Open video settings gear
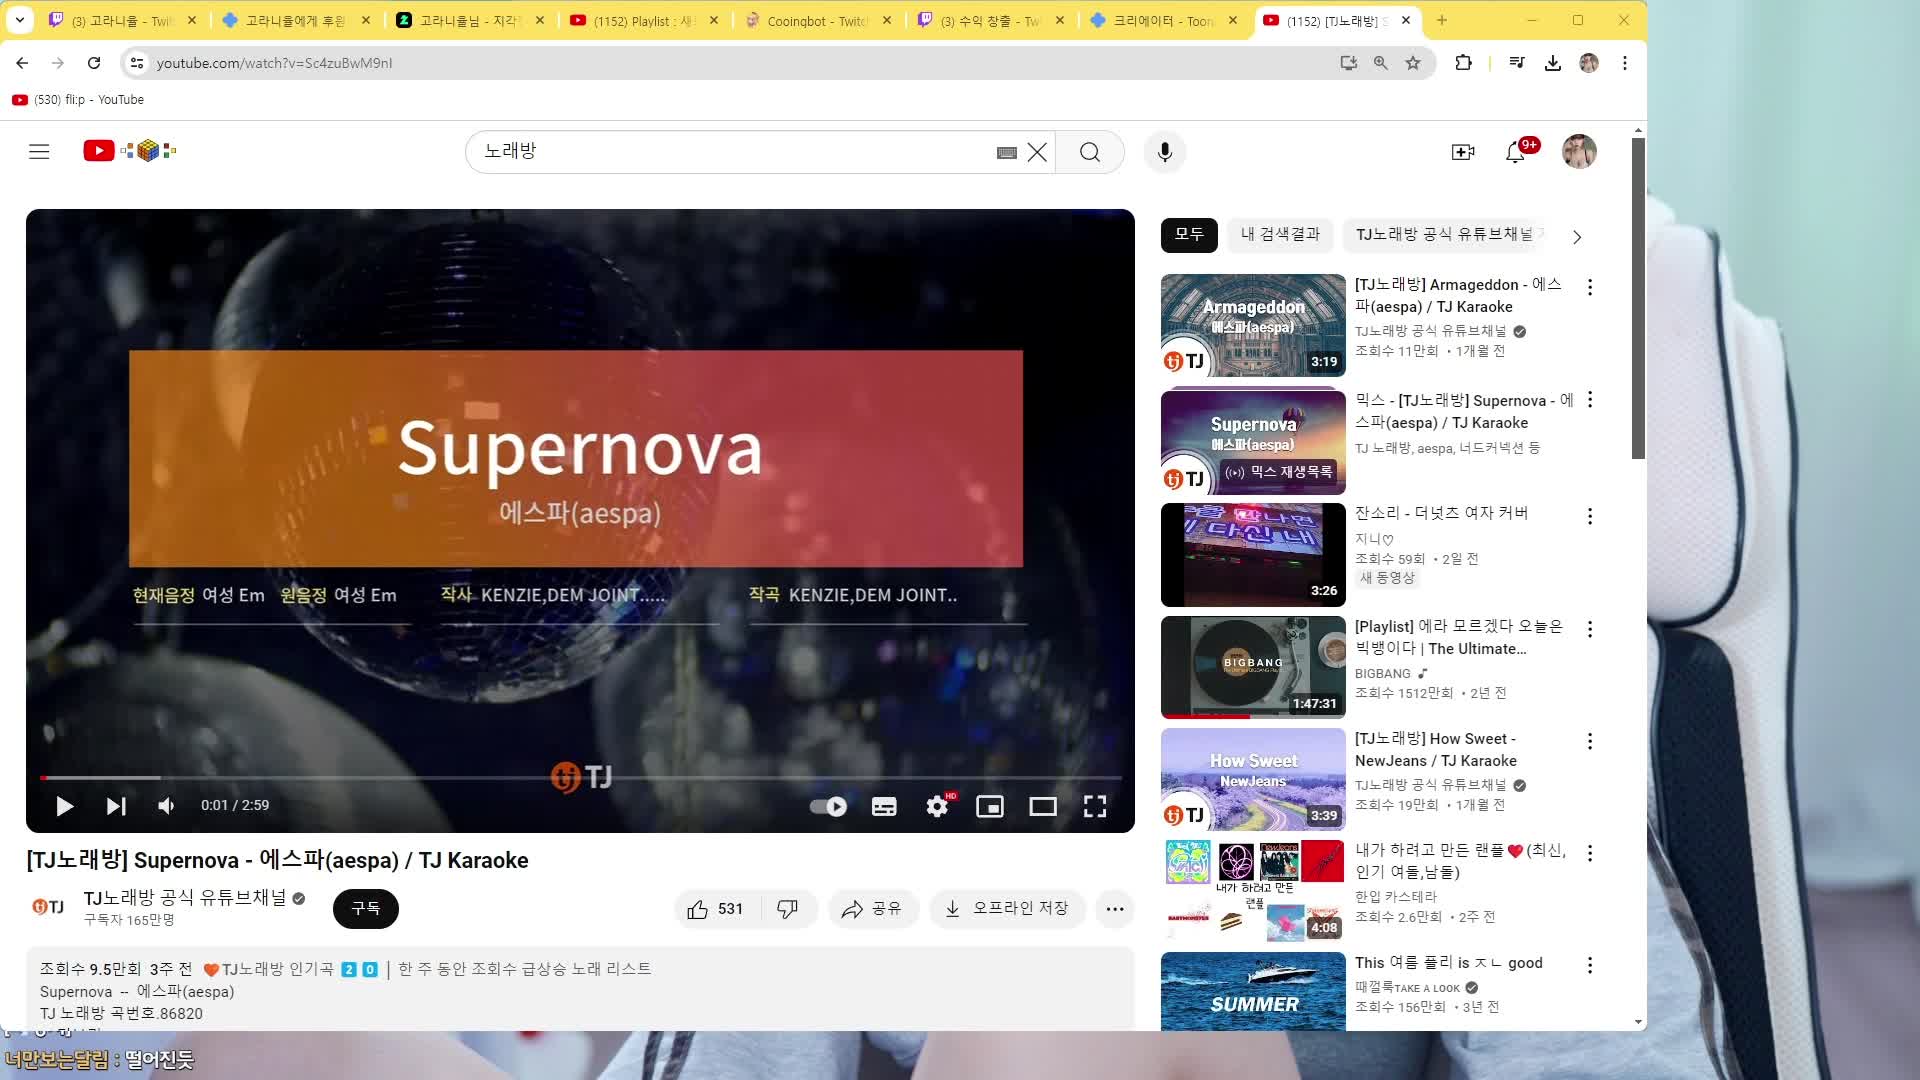The height and width of the screenshot is (1080, 1920). click(937, 806)
